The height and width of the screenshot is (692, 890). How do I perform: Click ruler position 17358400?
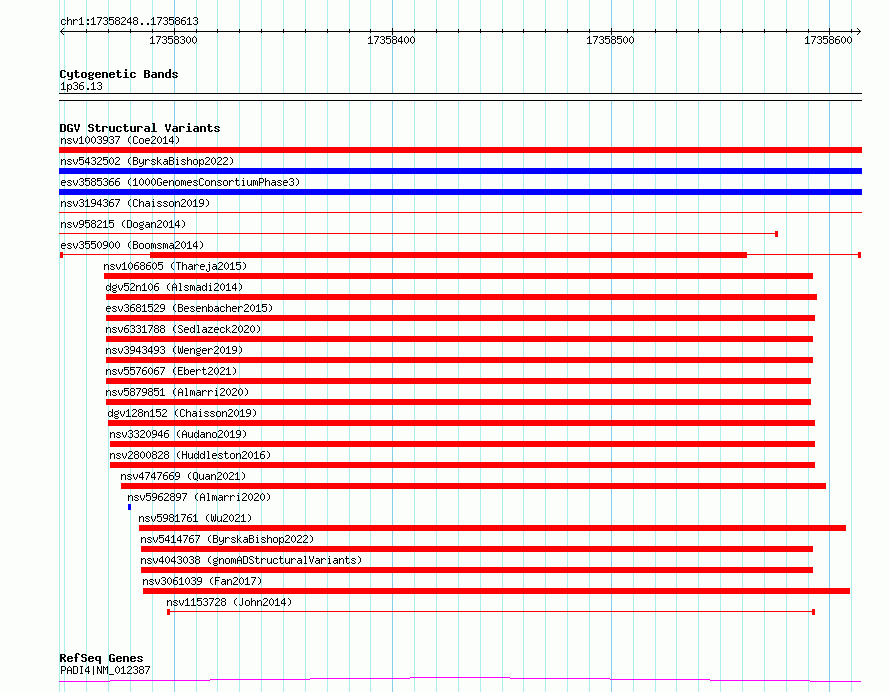click(391, 40)
